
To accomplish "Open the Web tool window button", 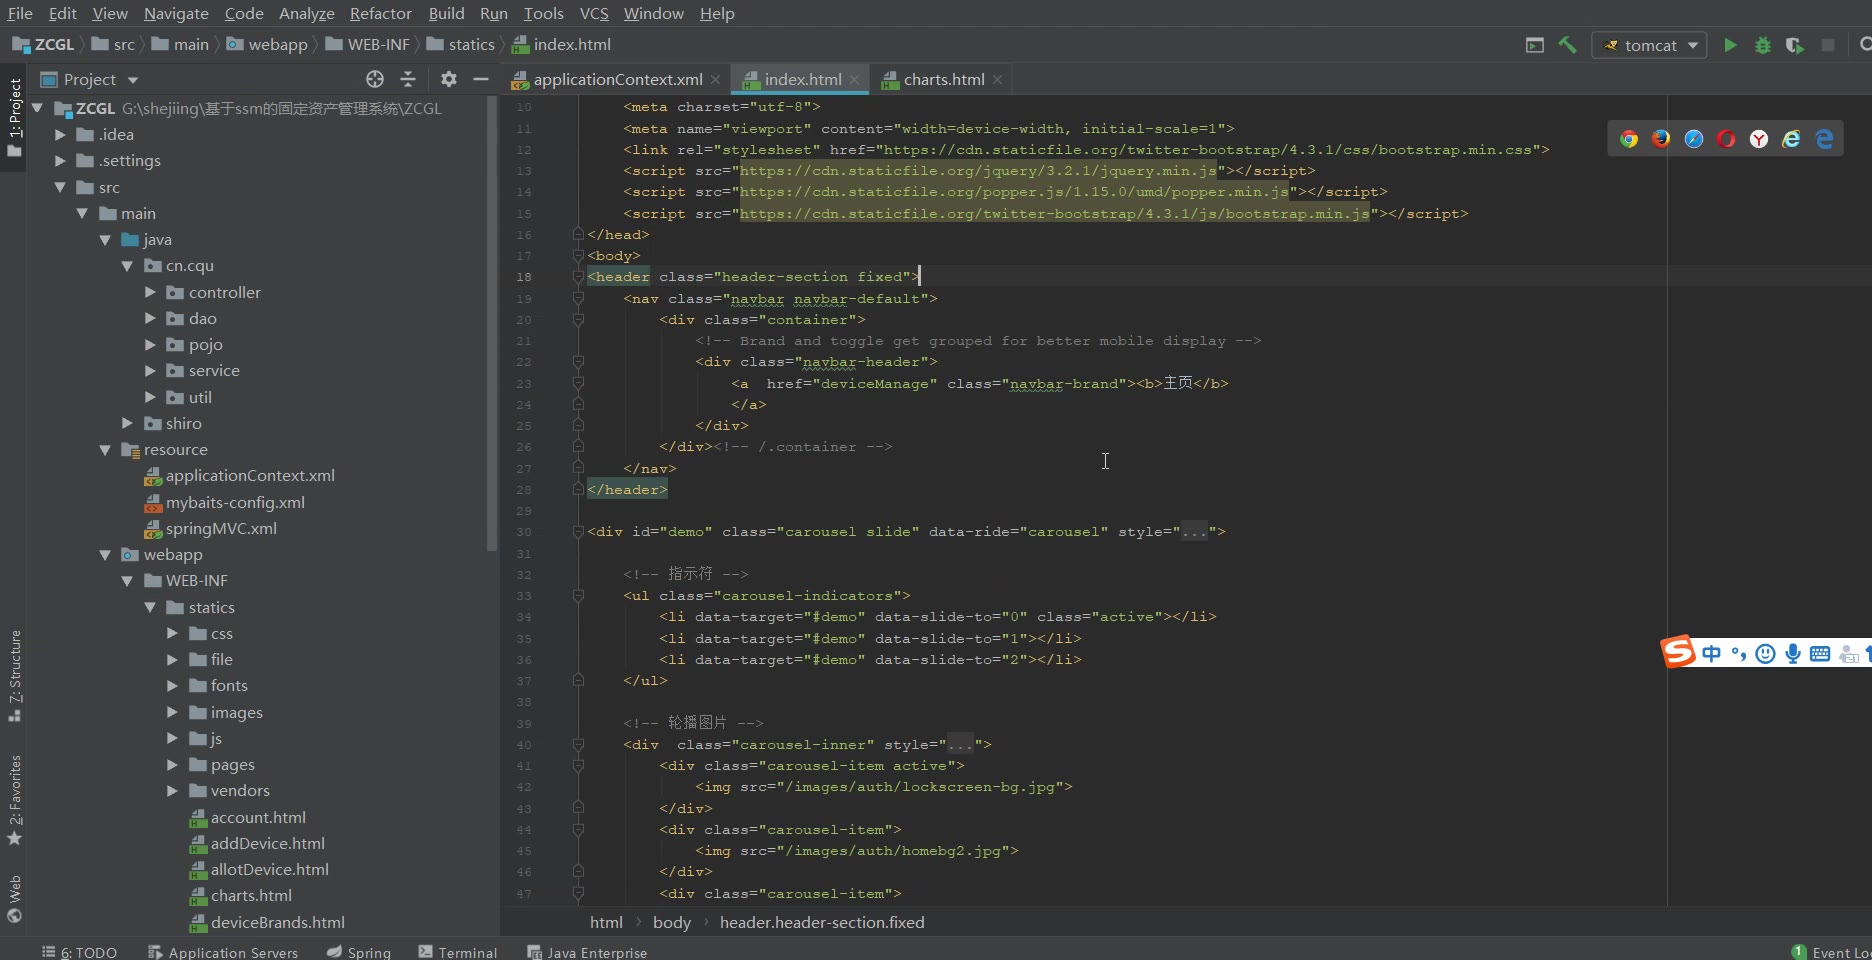I will click(x=14, y=899).
